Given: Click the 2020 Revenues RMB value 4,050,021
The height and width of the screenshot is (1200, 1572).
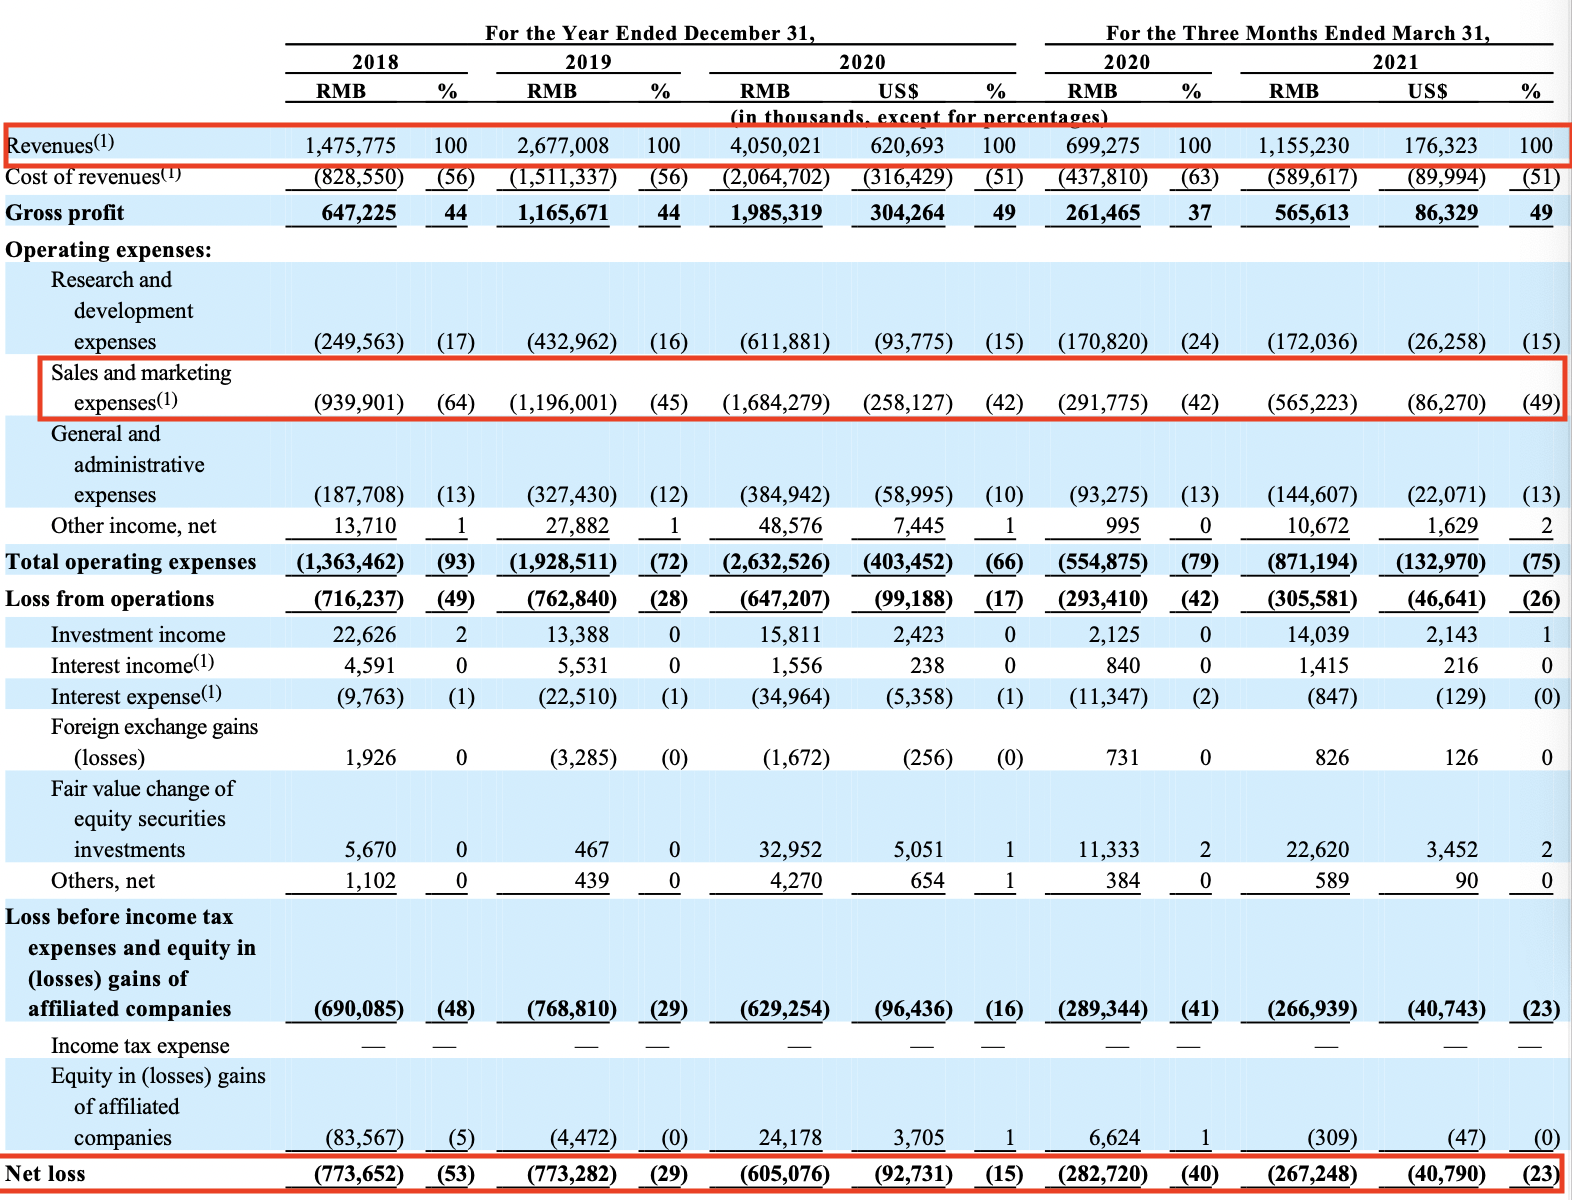Looking at the screenshot, I should click(775, 146).
